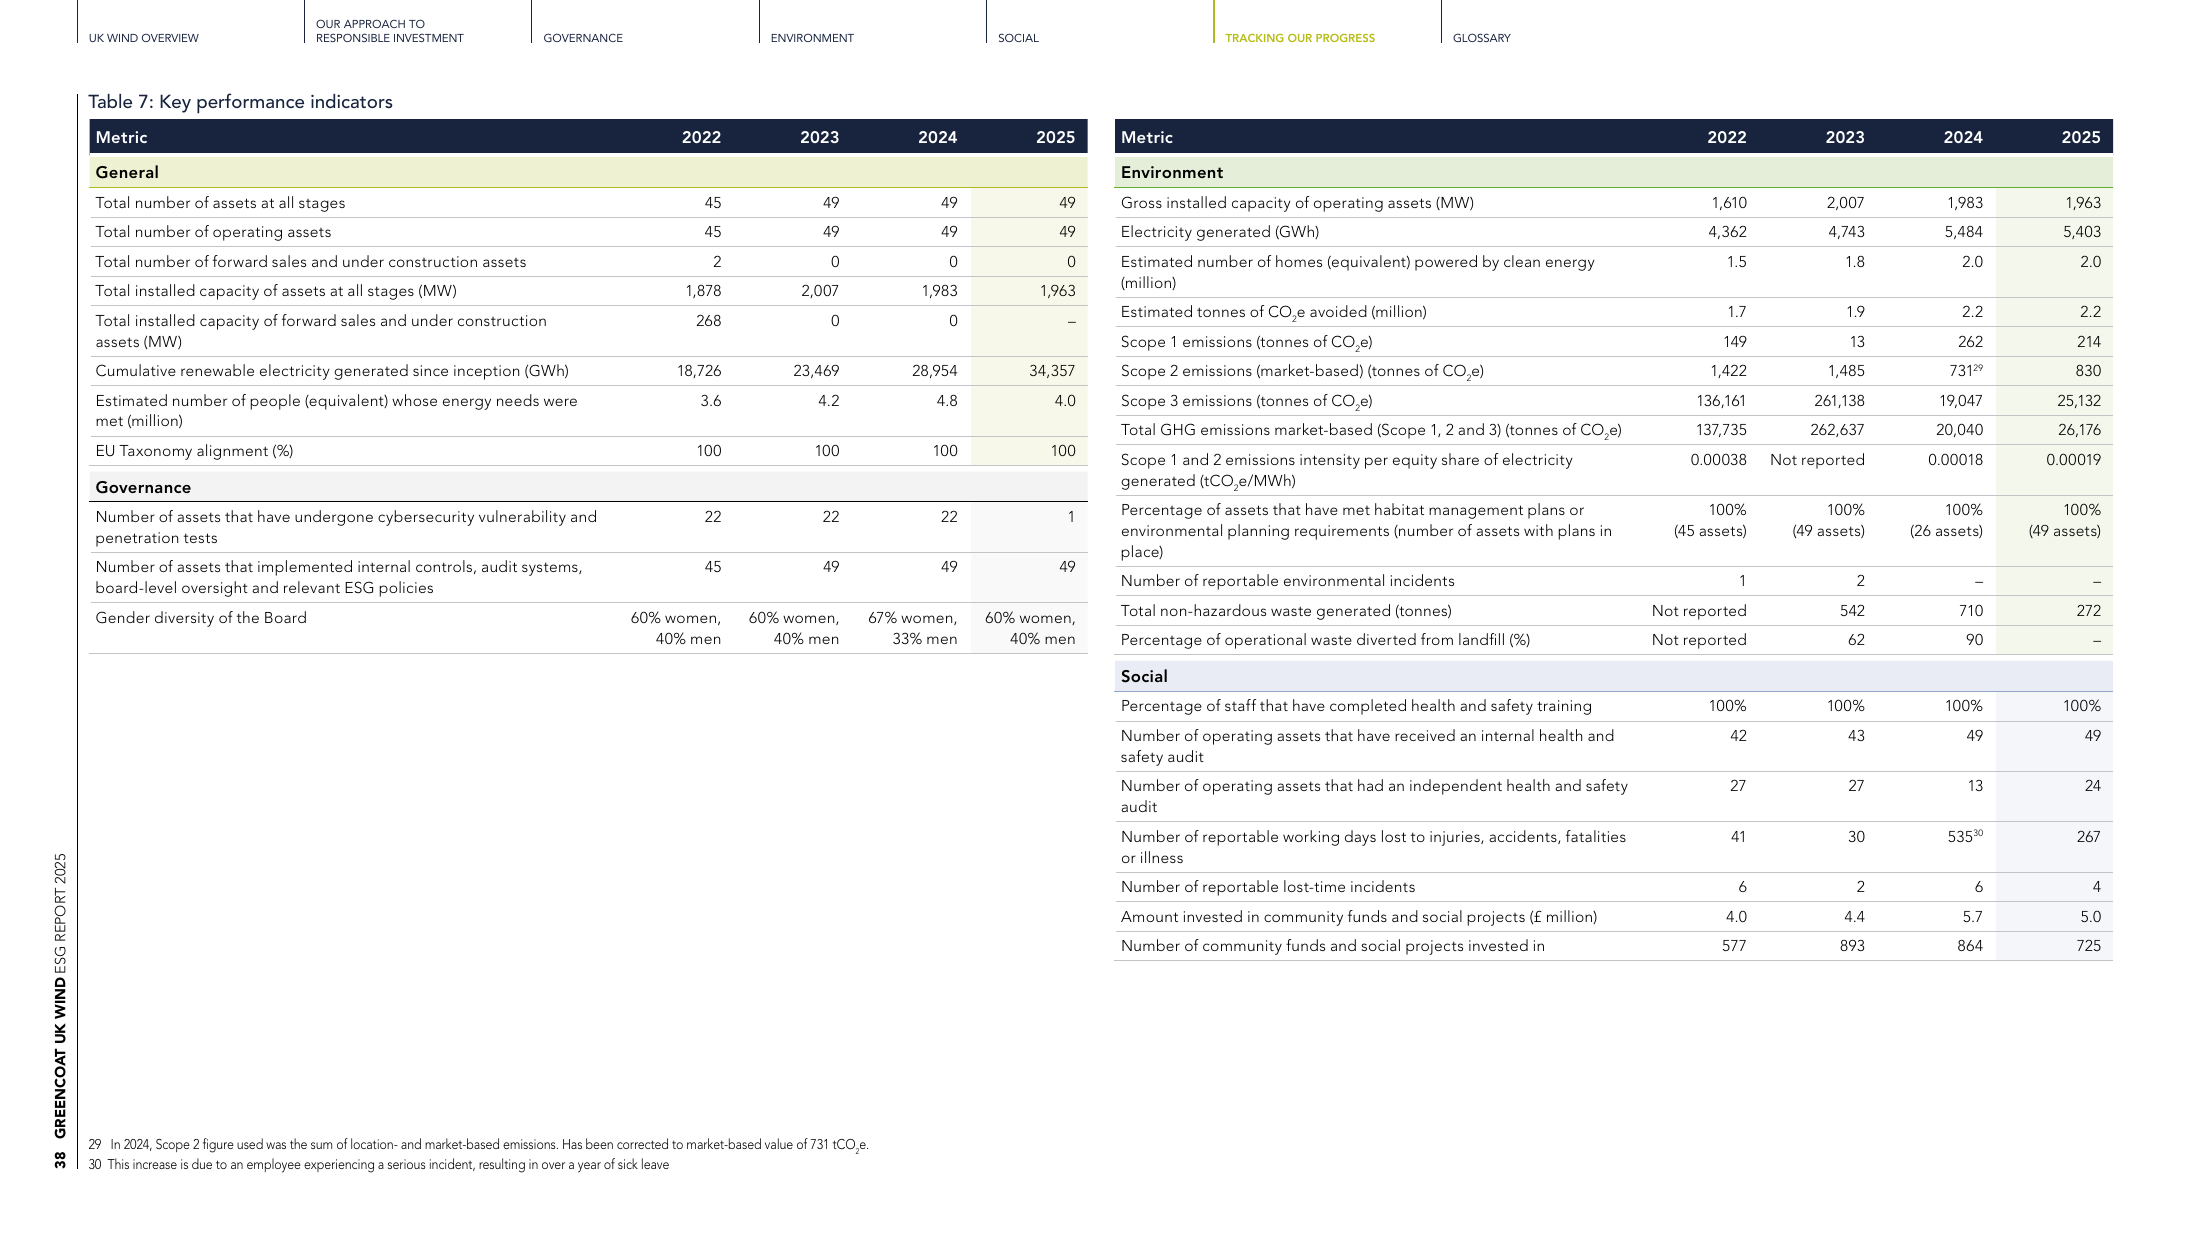The width and height of the screenshot is (2205, 1241).
Task: Select the 262,637 total GHG emissions value
Action: pos(1837,430)
